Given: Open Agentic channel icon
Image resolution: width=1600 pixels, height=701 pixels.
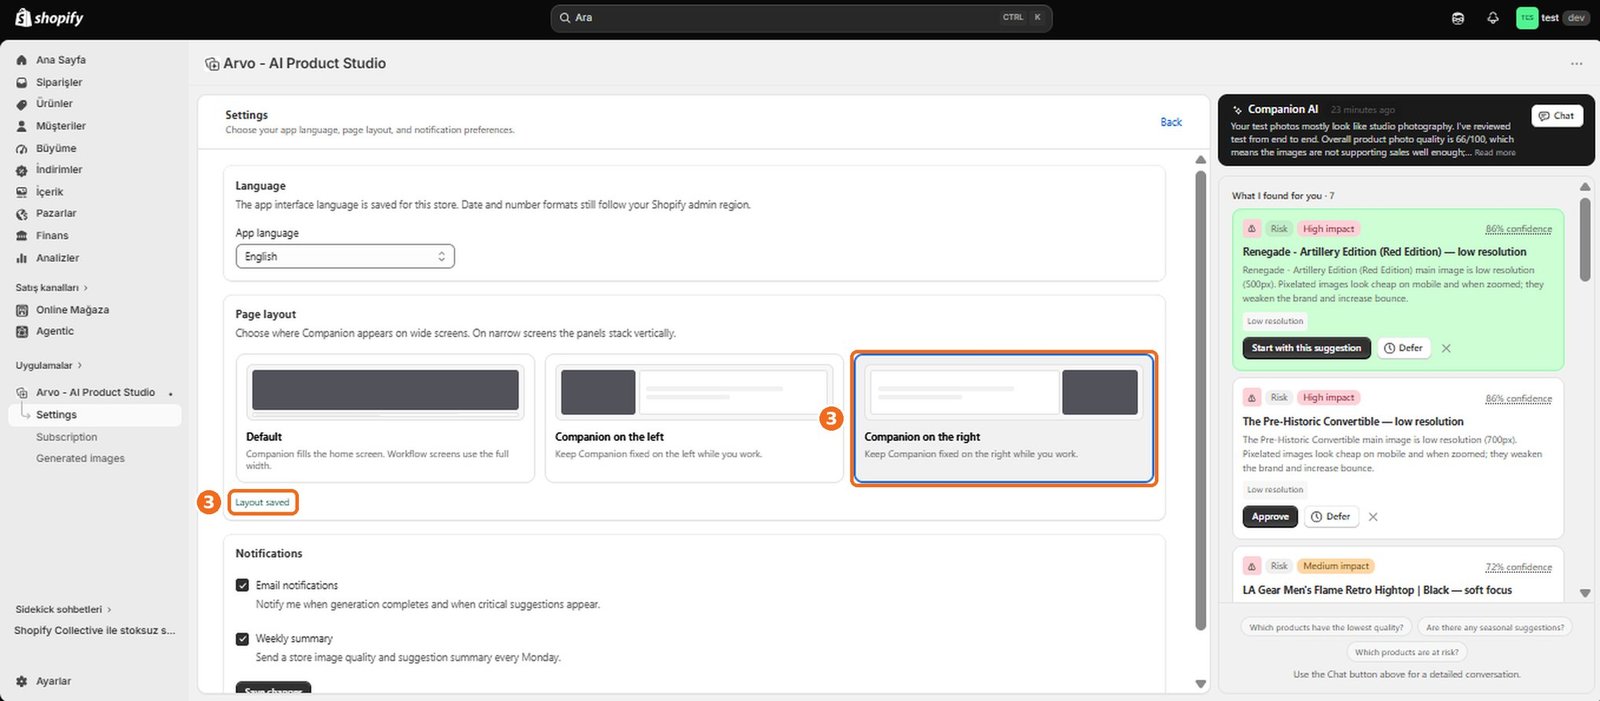Looking at the screenshot, I should tap(22, 331).
